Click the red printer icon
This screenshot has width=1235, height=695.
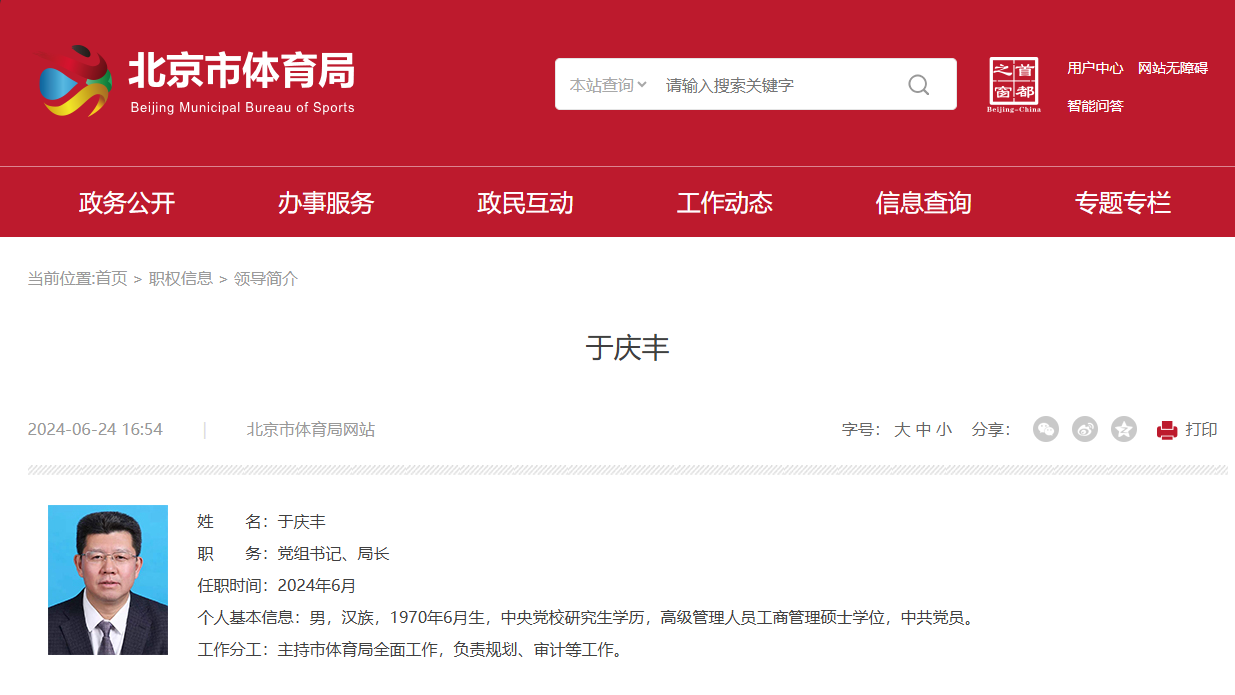click(x=1167, y=430)
